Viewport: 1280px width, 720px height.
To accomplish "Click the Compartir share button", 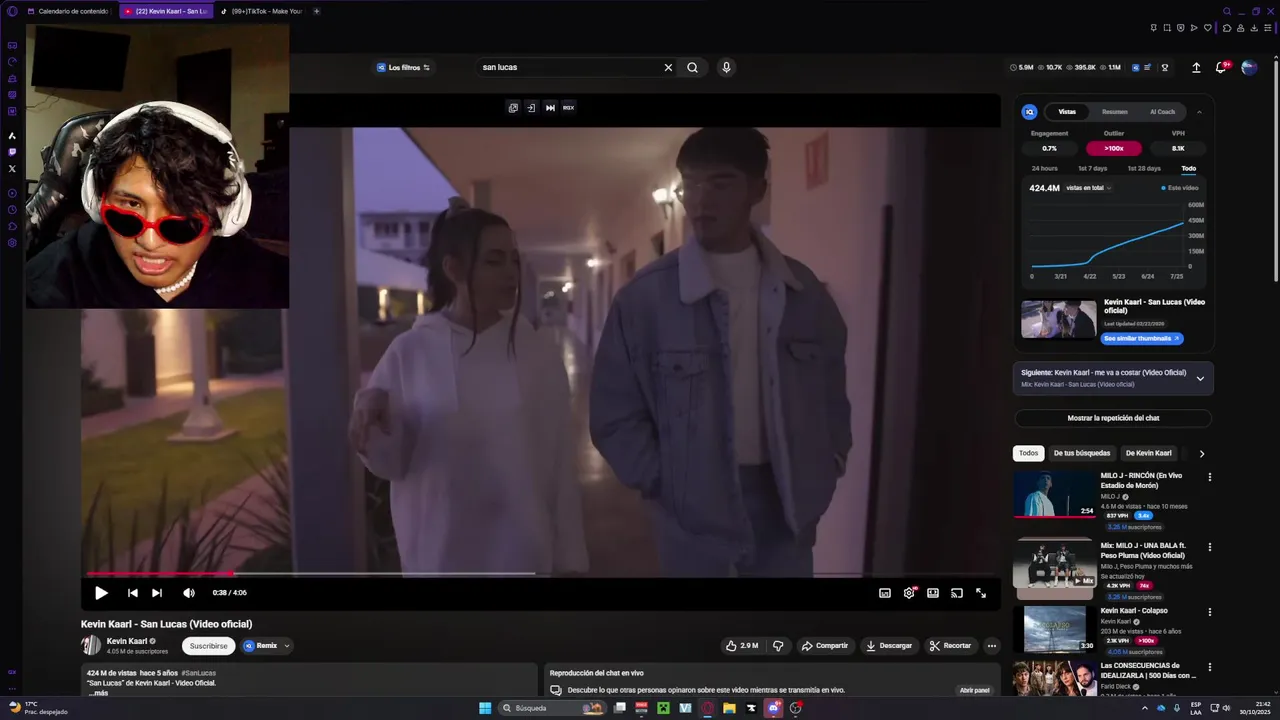I will 825,646.
